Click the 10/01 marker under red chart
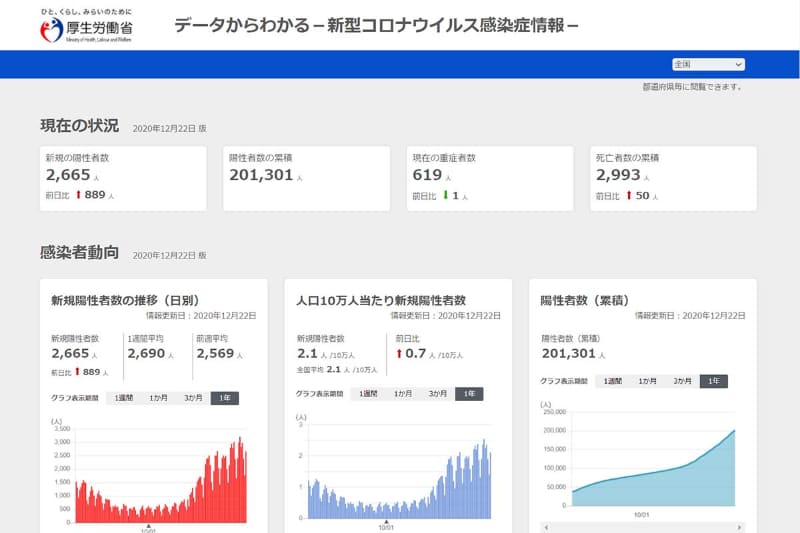 click(148, 528)
